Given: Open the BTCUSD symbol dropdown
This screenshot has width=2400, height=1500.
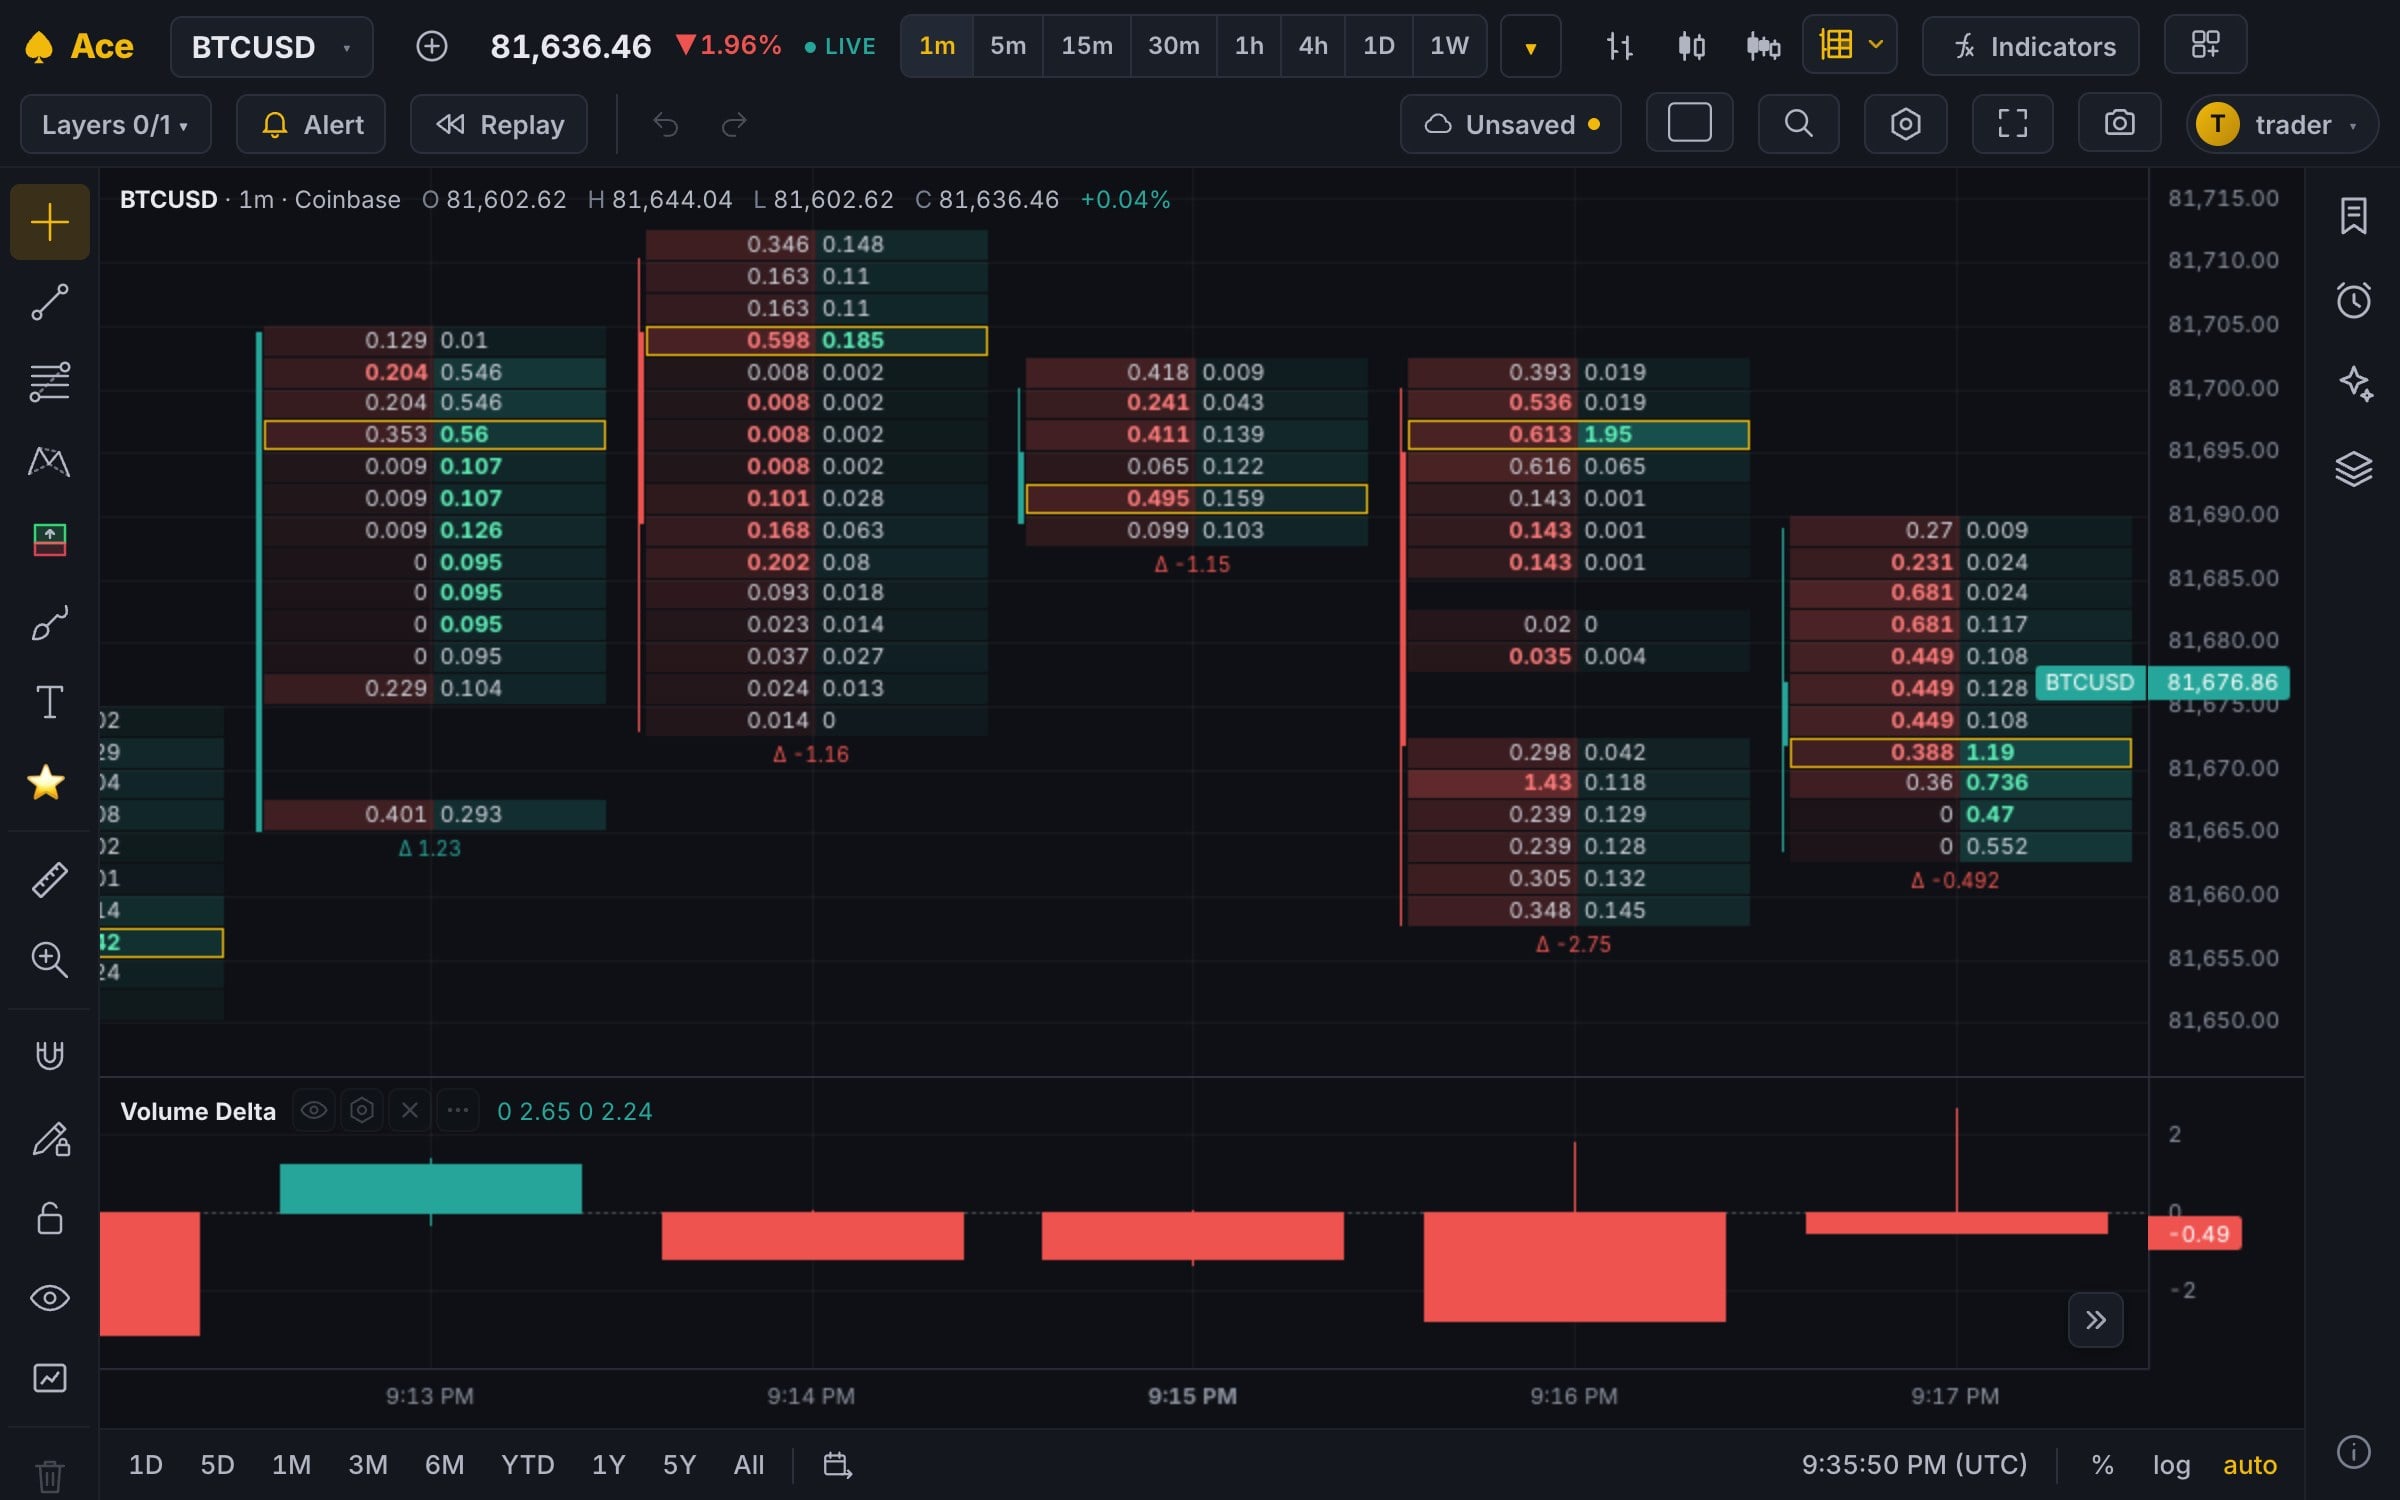Looking at the screenshot, I should [271, 47].
